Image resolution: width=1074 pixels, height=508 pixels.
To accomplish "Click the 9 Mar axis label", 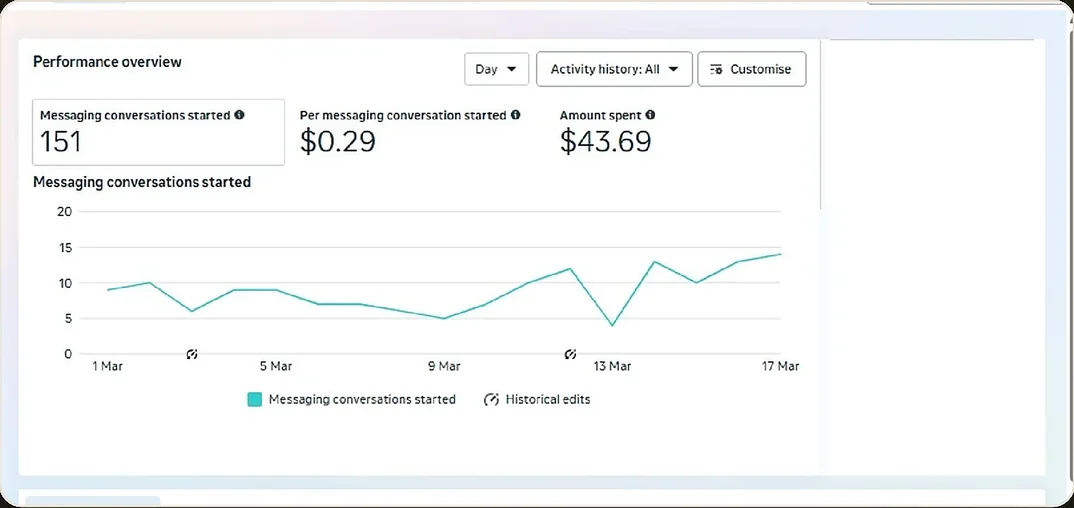I will click(445, 367).
